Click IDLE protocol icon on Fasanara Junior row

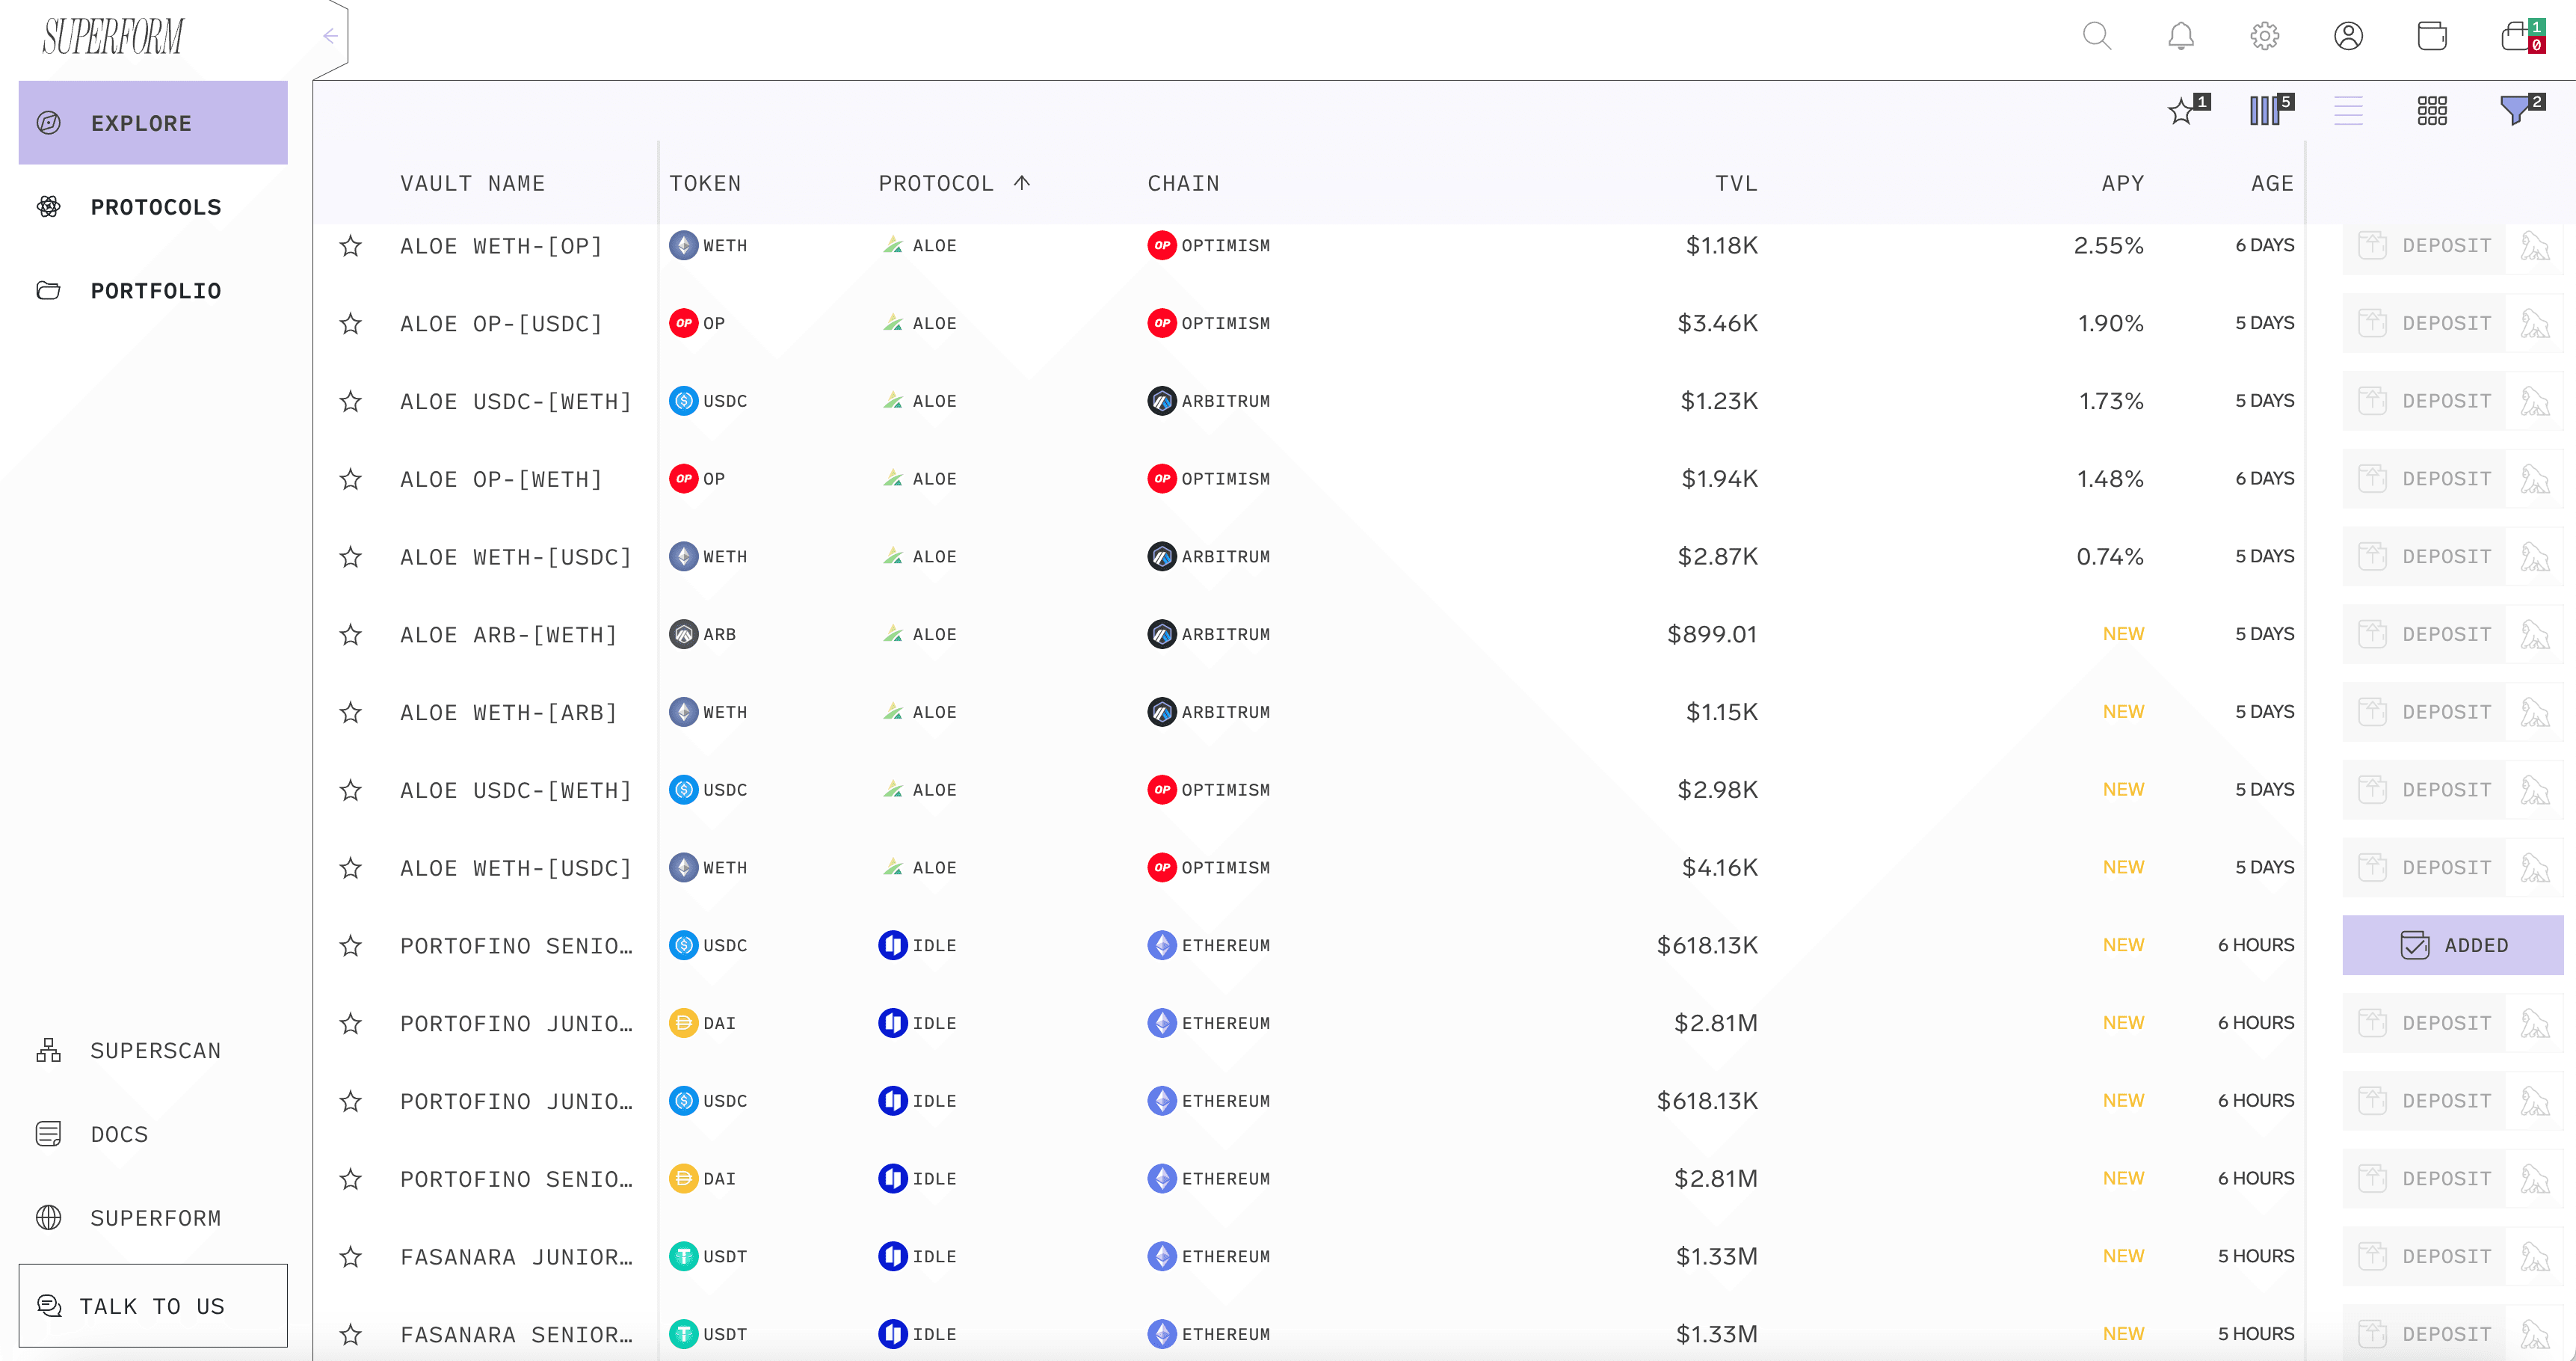pyautogui.click(x=892, y=1257)
